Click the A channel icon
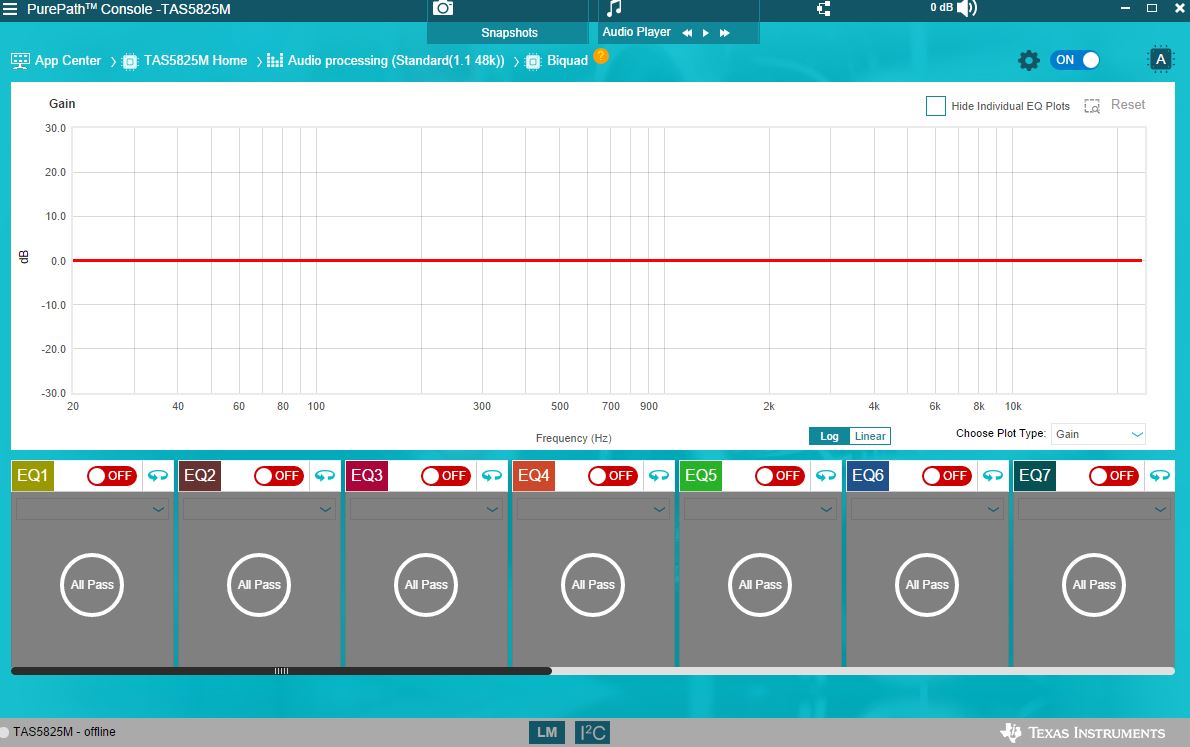1190x747 pixels. pyautogui.click(x=1160, y=60)
